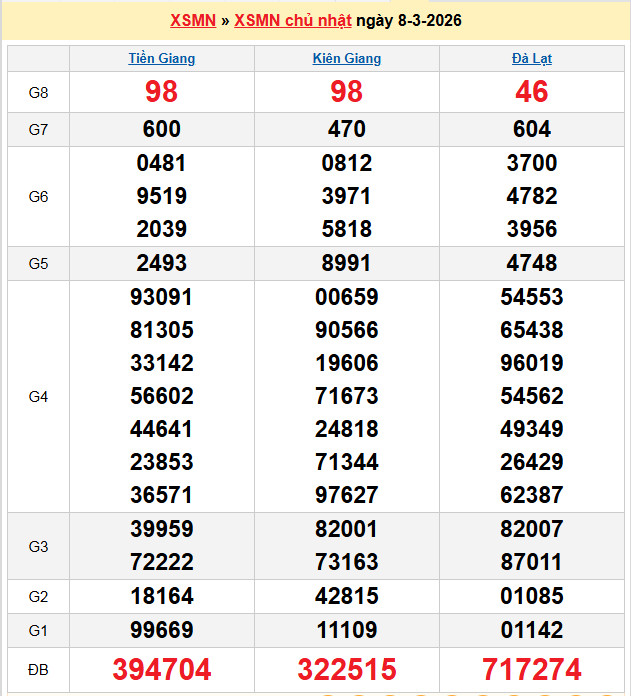Click the ĐB row label

pyautogui.click(x=38, y=669)
